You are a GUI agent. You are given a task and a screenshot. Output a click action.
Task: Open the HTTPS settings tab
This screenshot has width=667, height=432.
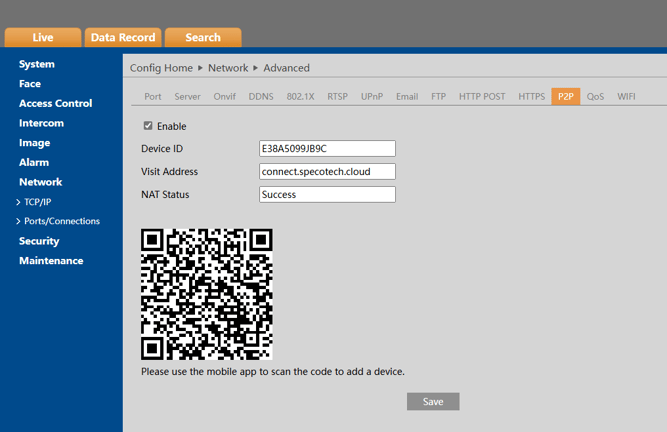pos(531,97)
